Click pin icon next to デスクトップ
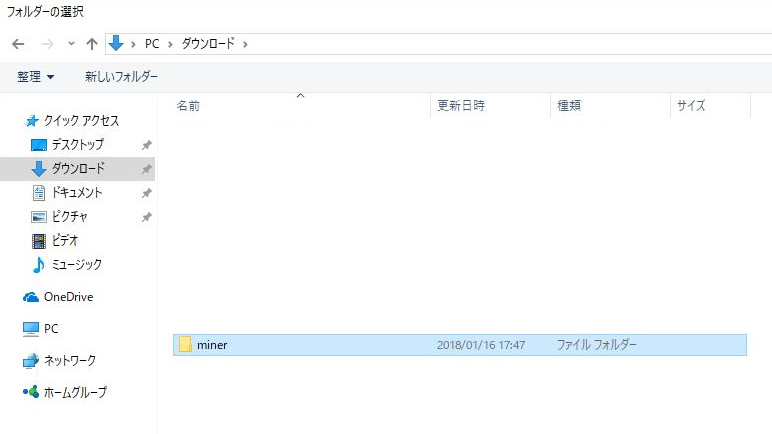Screen dimensions: 772x434 [x=146, y=145]
